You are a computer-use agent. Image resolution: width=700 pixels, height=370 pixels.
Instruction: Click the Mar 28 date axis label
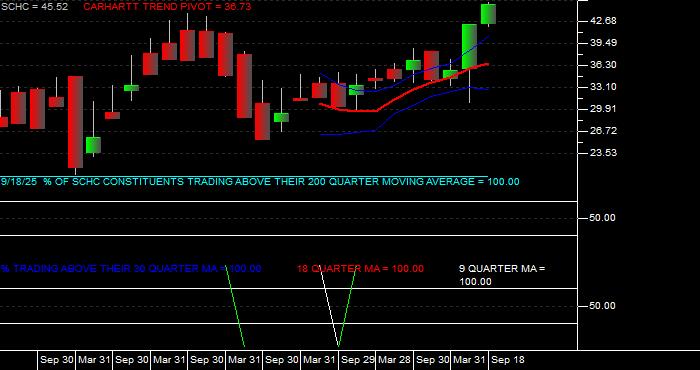point(394,360)
